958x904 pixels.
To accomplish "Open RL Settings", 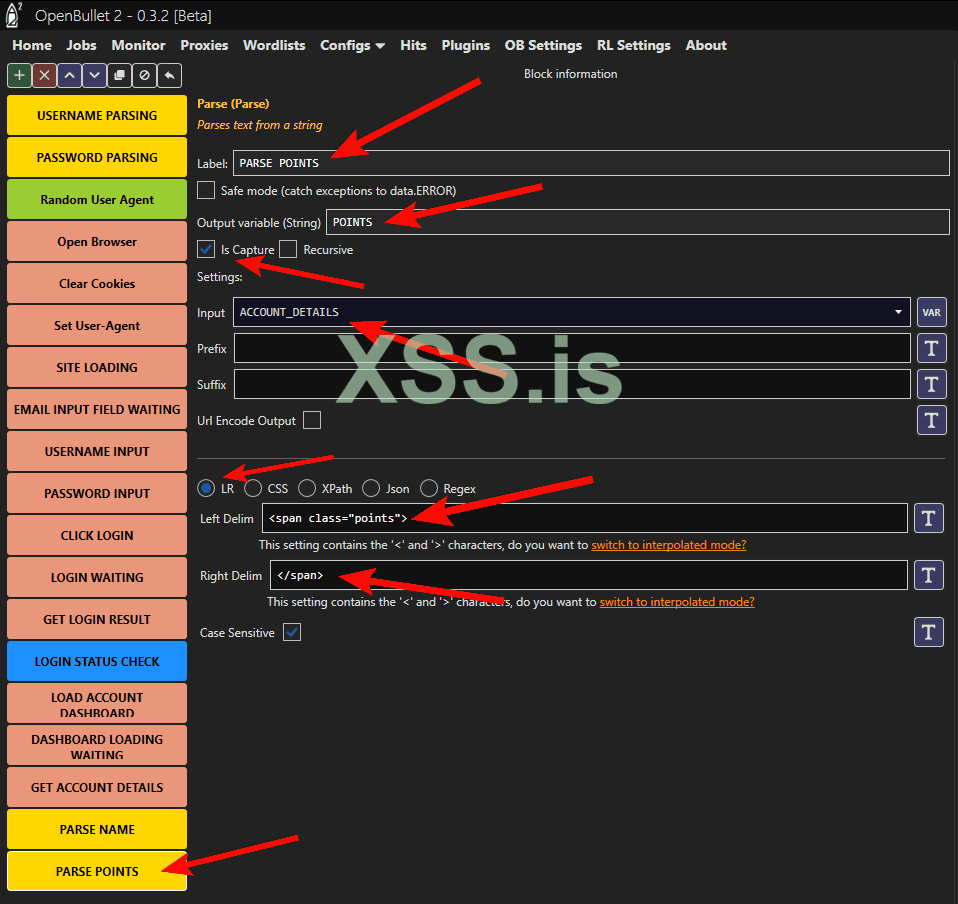I will coord(634,45).
